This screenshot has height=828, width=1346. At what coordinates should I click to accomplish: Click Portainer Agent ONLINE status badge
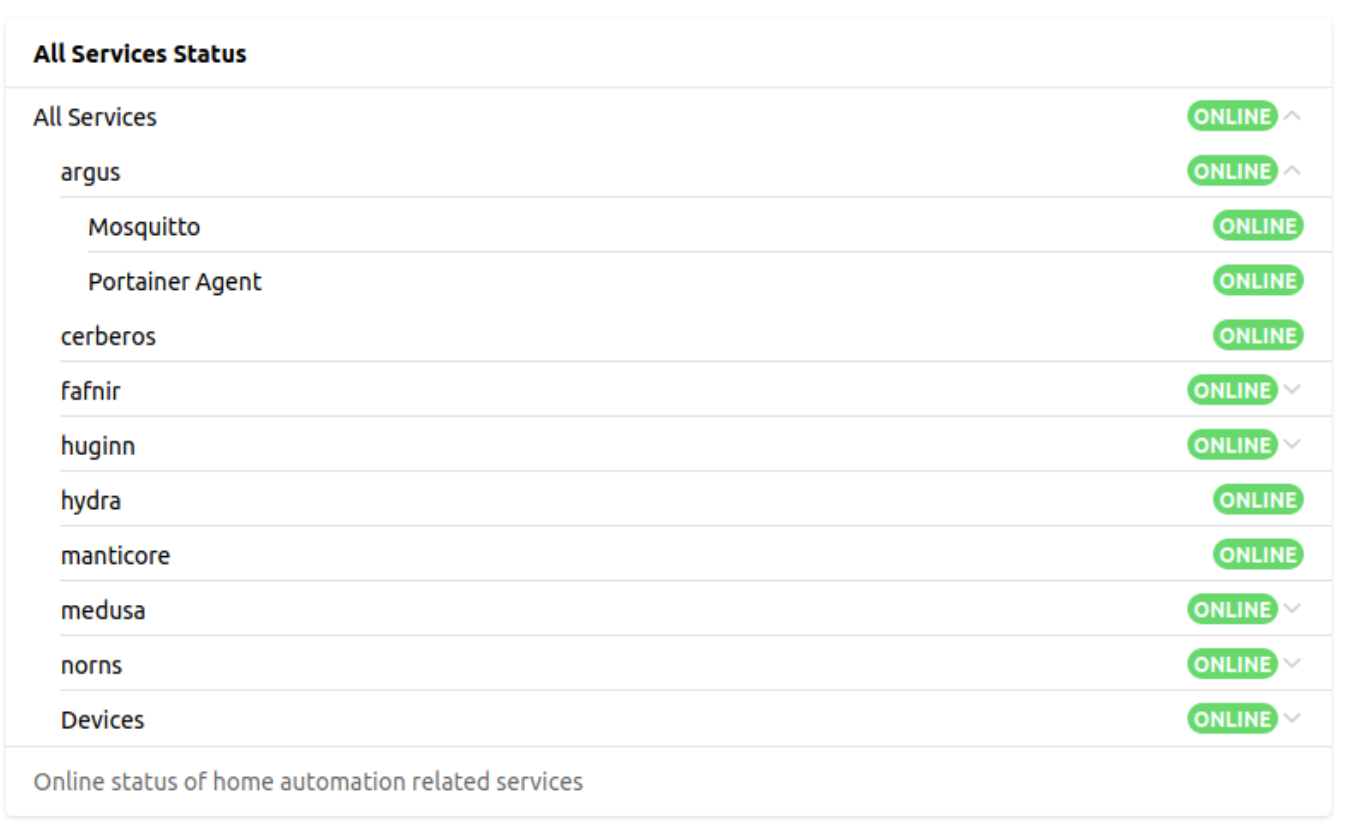1258,281
